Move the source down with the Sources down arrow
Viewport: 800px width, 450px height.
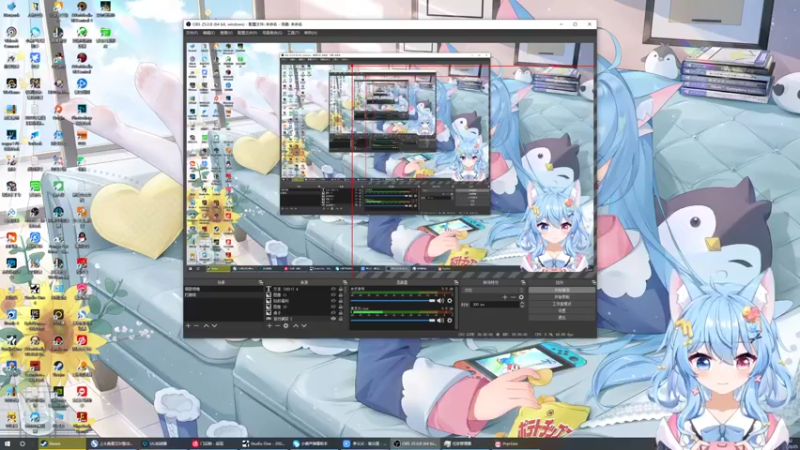[304, 326]
